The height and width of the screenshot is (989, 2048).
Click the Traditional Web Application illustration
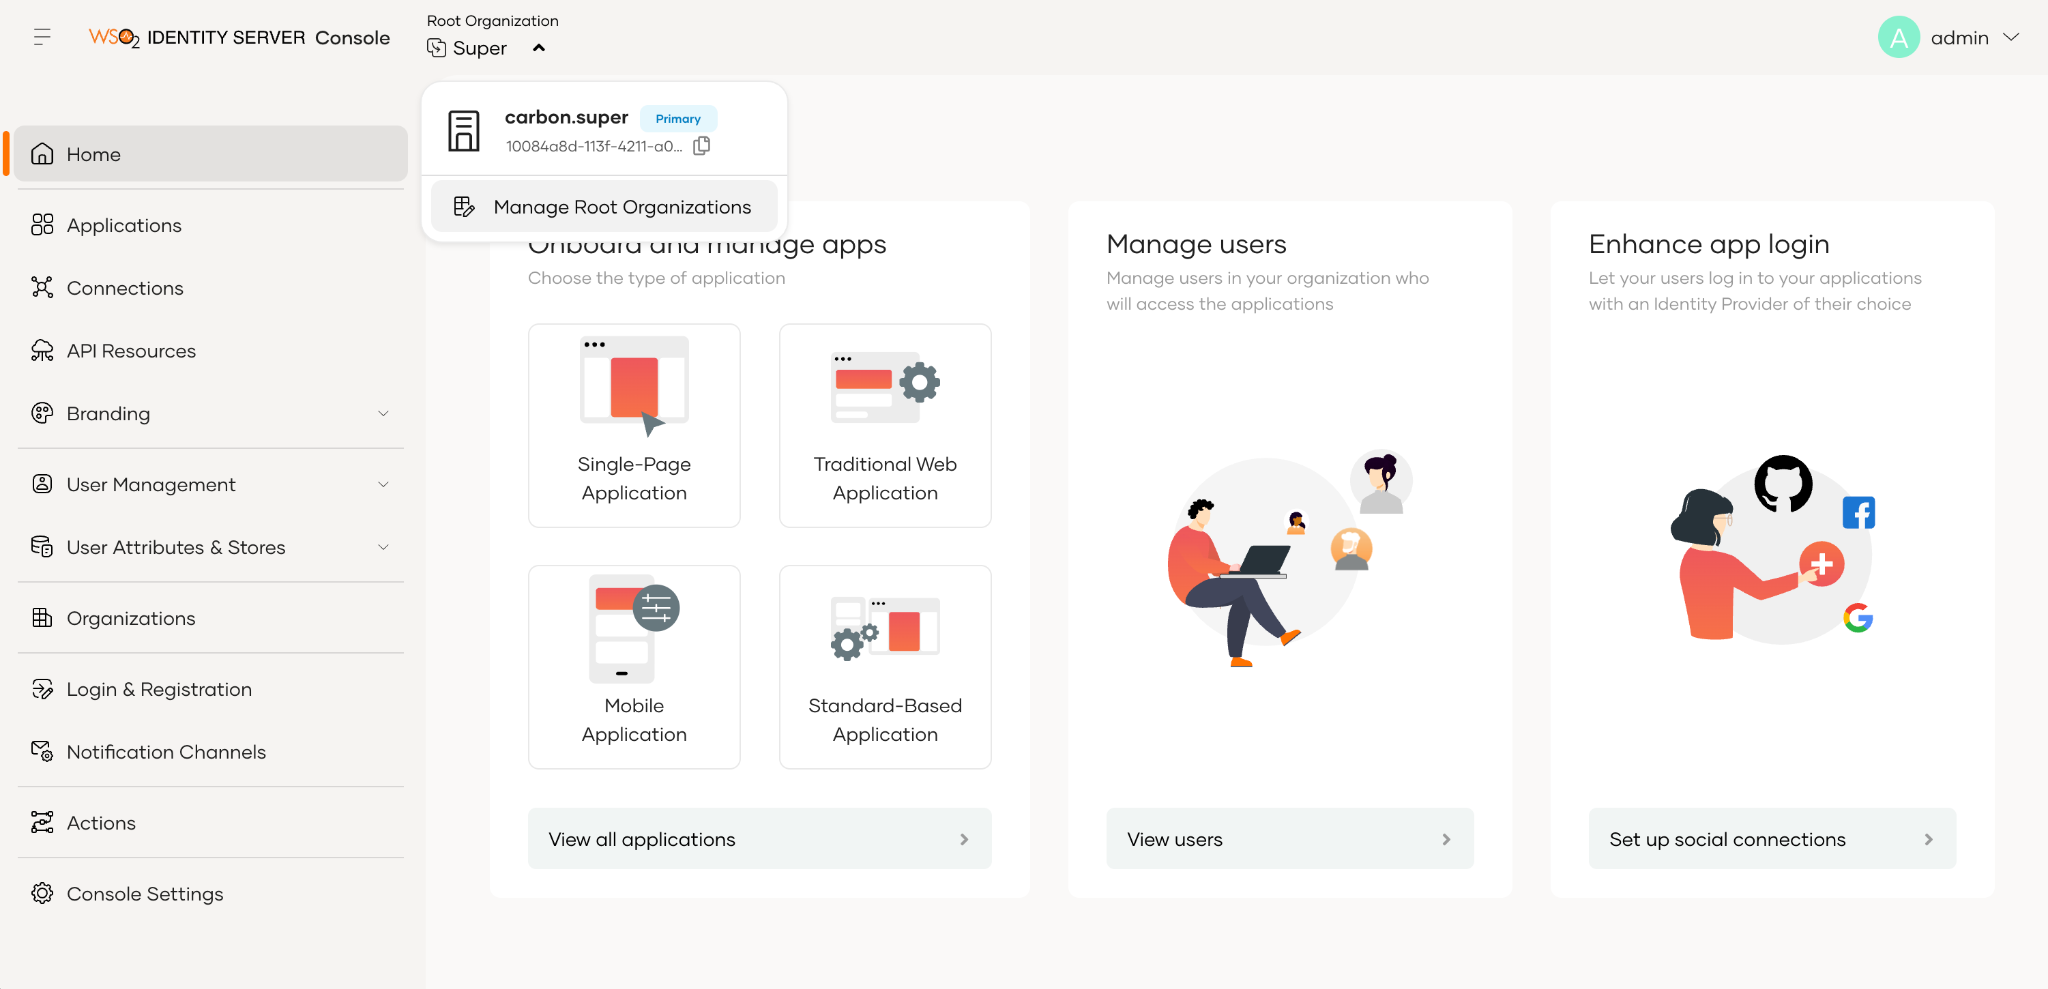coord(885,387)
